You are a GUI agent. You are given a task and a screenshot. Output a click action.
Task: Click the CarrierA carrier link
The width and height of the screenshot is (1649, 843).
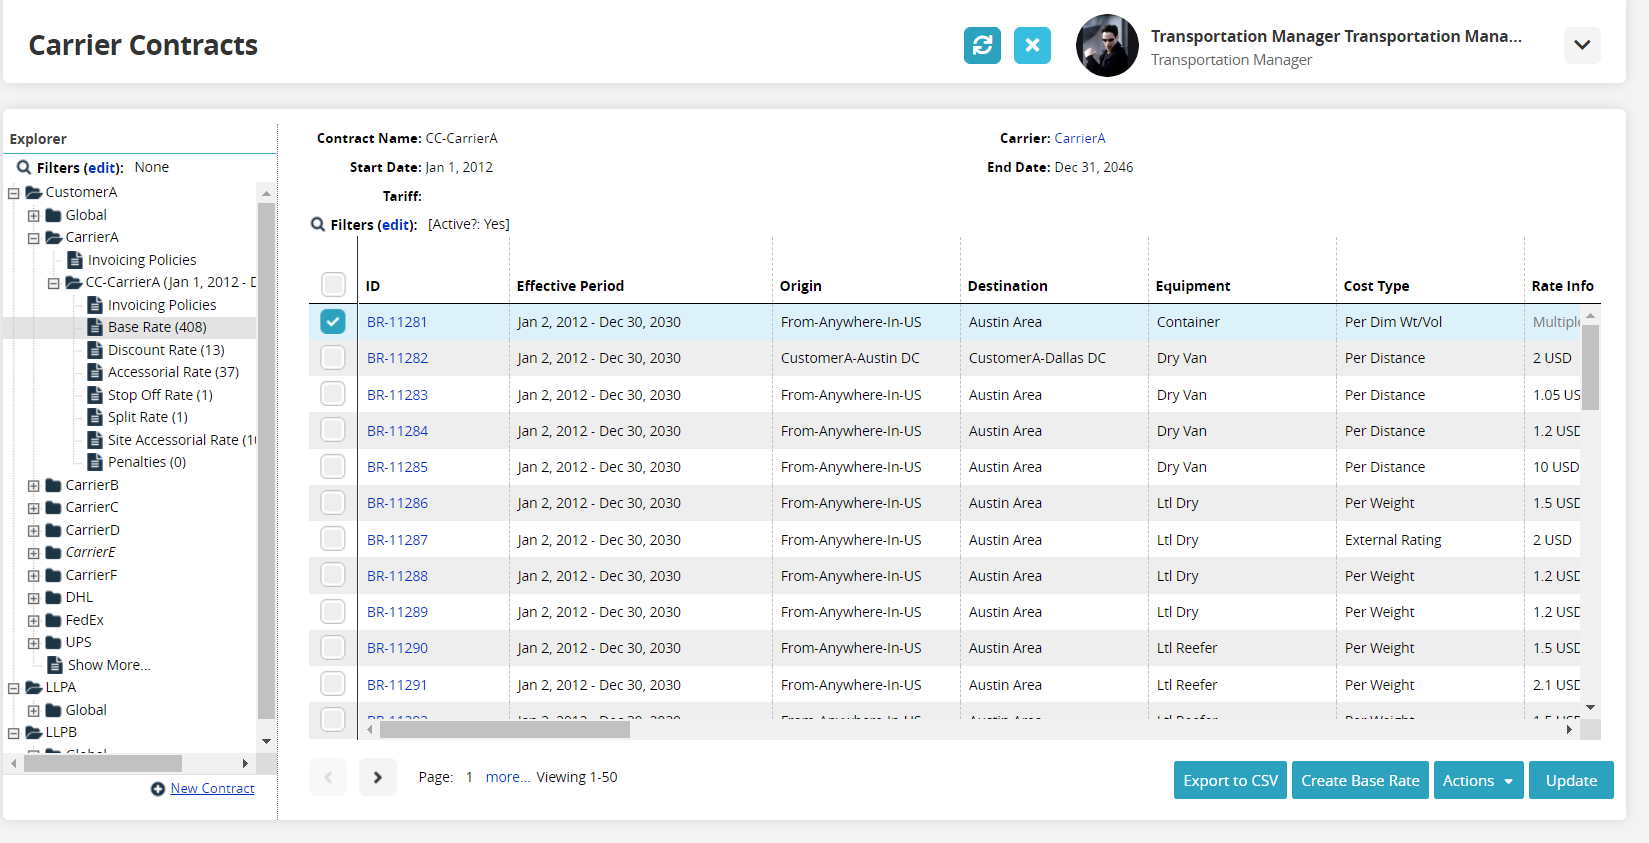[x=1079, y=138]
